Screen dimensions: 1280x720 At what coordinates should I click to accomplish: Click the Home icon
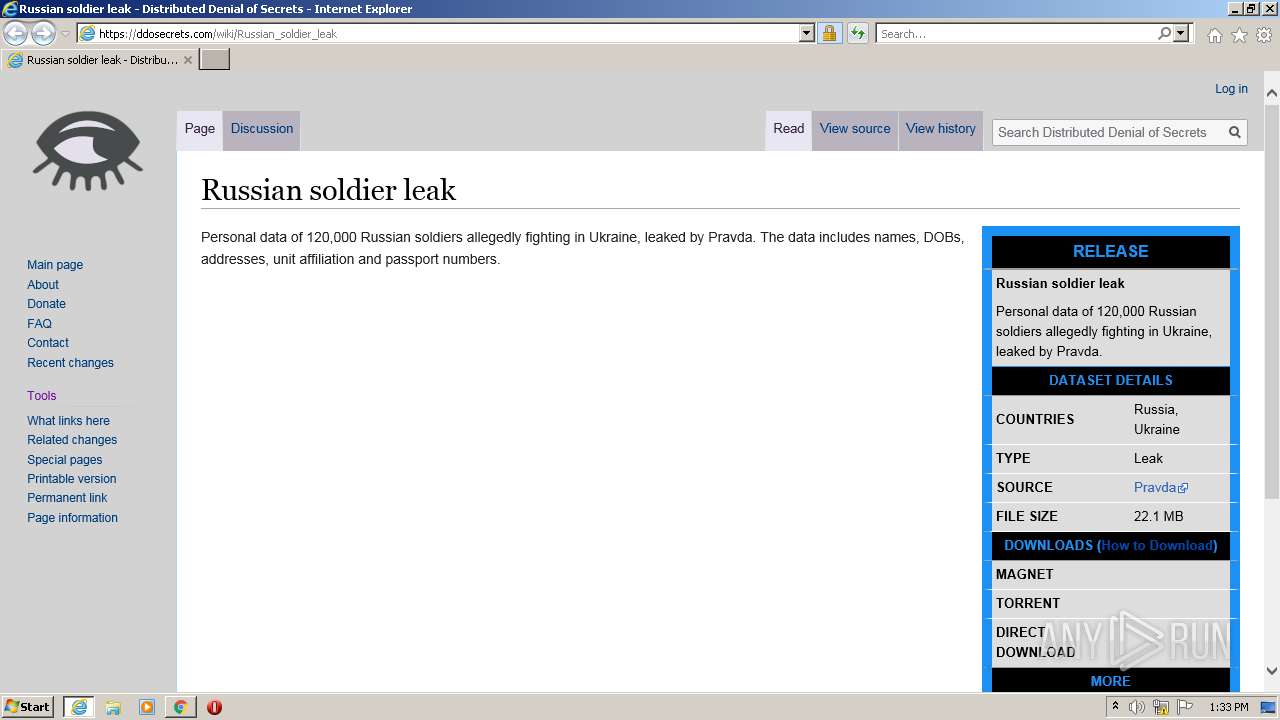coord(1214,35)
